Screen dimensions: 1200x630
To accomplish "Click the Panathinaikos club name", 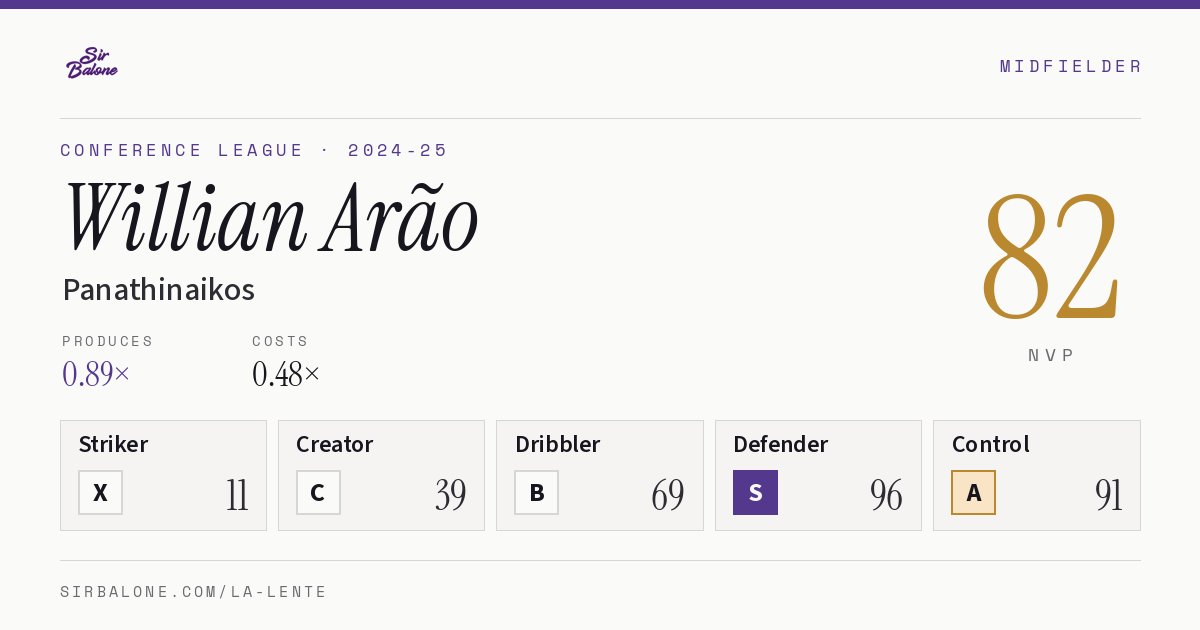I will point(158,290).
